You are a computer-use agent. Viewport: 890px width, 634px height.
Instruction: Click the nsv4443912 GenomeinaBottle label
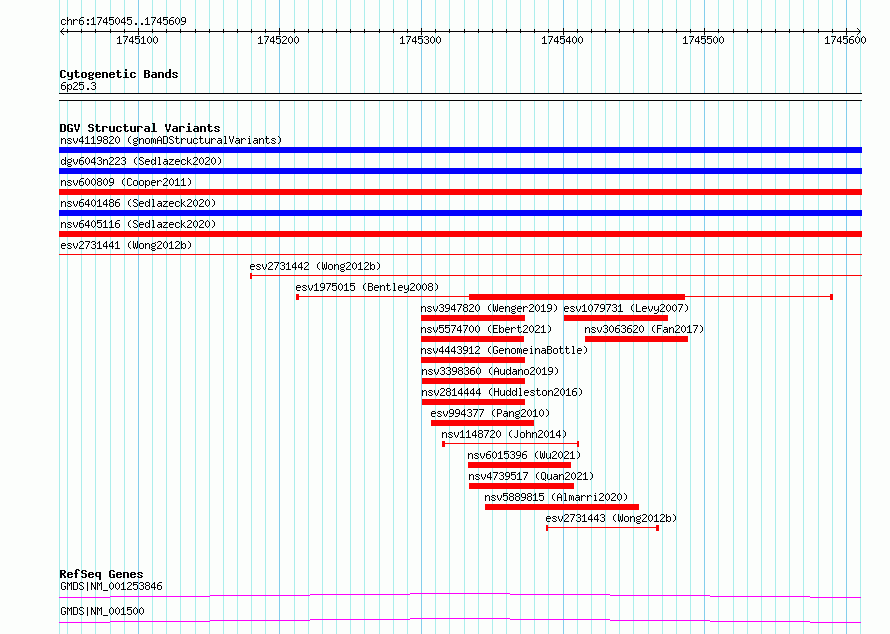[x=505, y=350]
